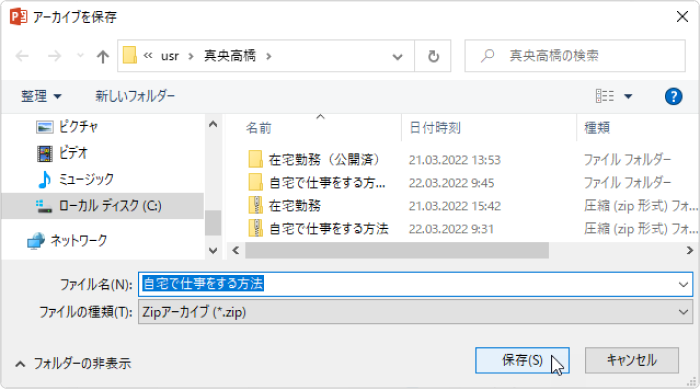Viewport: 700px width, 389px height.
Task: Open the 整理 menu
Action: [41, 96]
